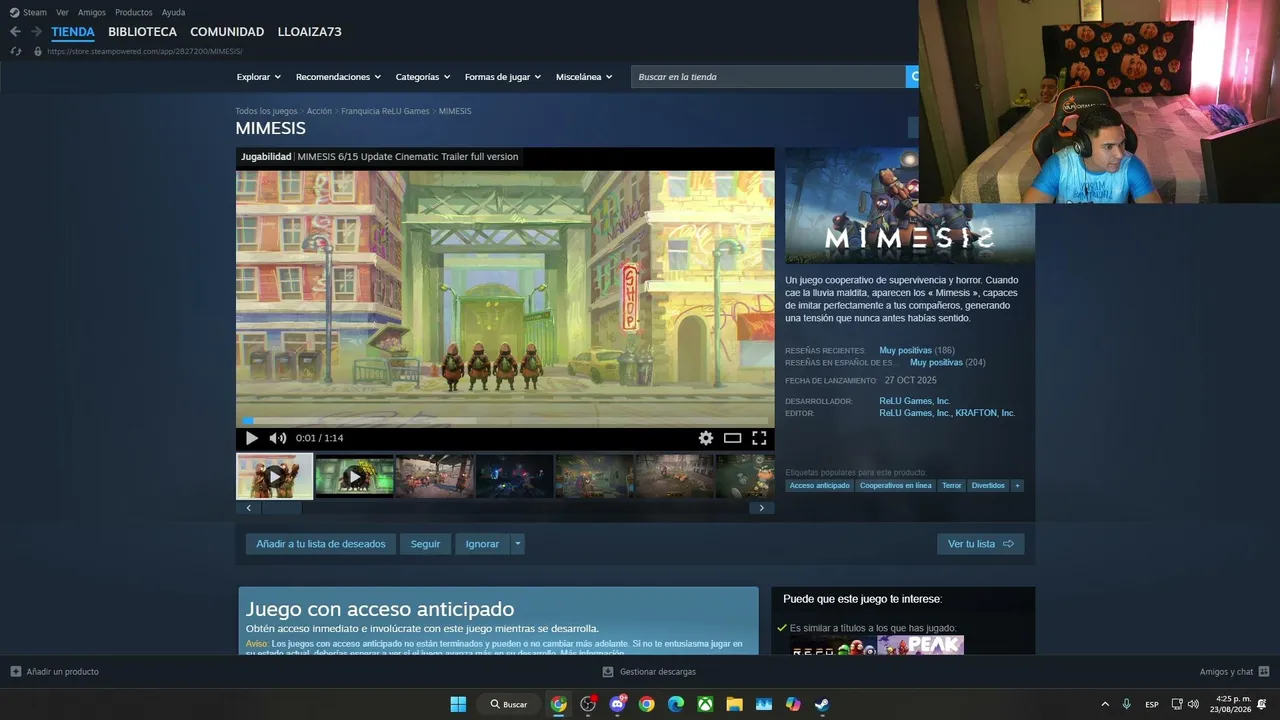The width and height of the screenshot is (1280, 720).
Task: Click Añadir un producto
Action: [x=55, y=672]
